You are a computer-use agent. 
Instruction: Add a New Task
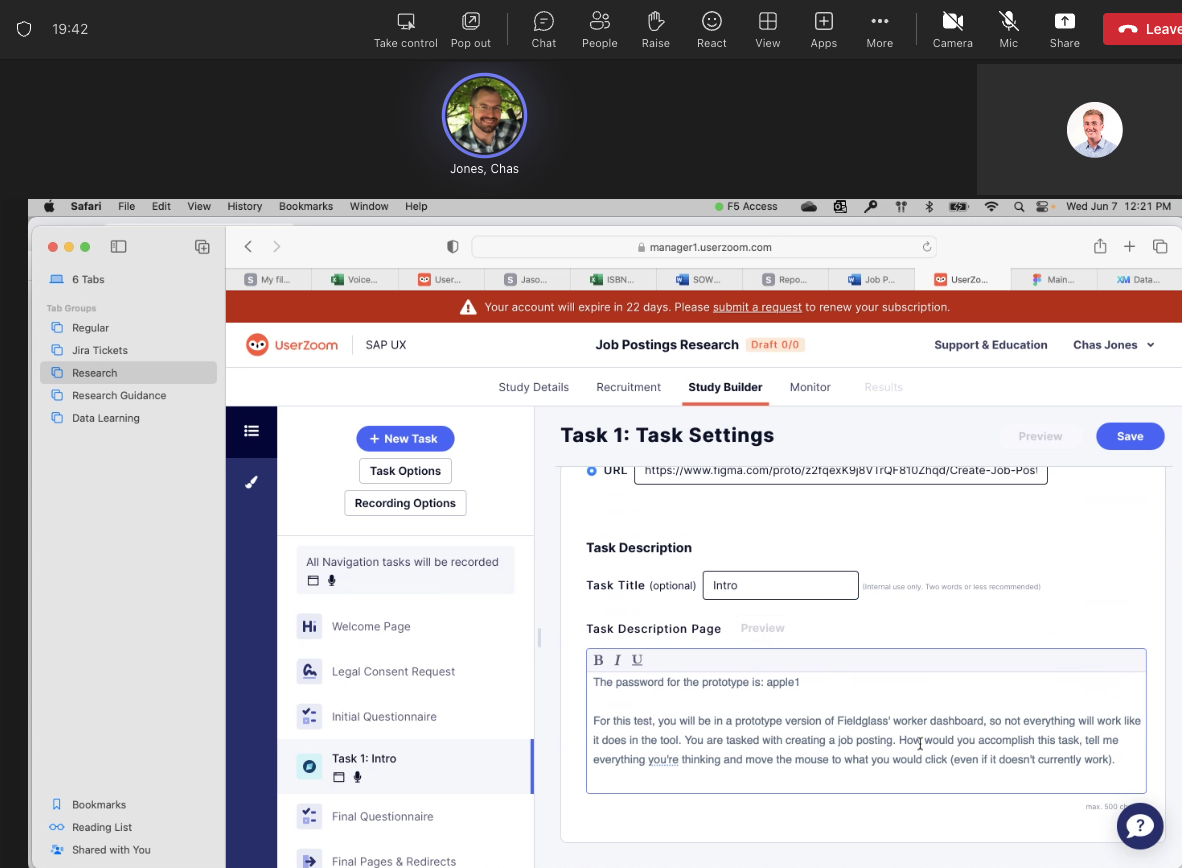click(405, 438)
